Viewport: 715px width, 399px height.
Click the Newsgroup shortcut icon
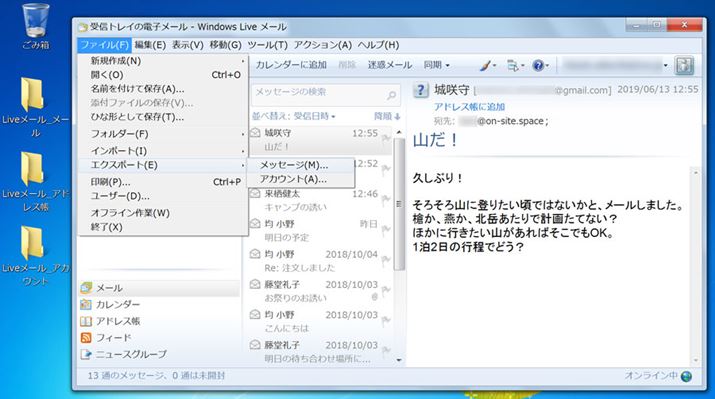[86, 354]
